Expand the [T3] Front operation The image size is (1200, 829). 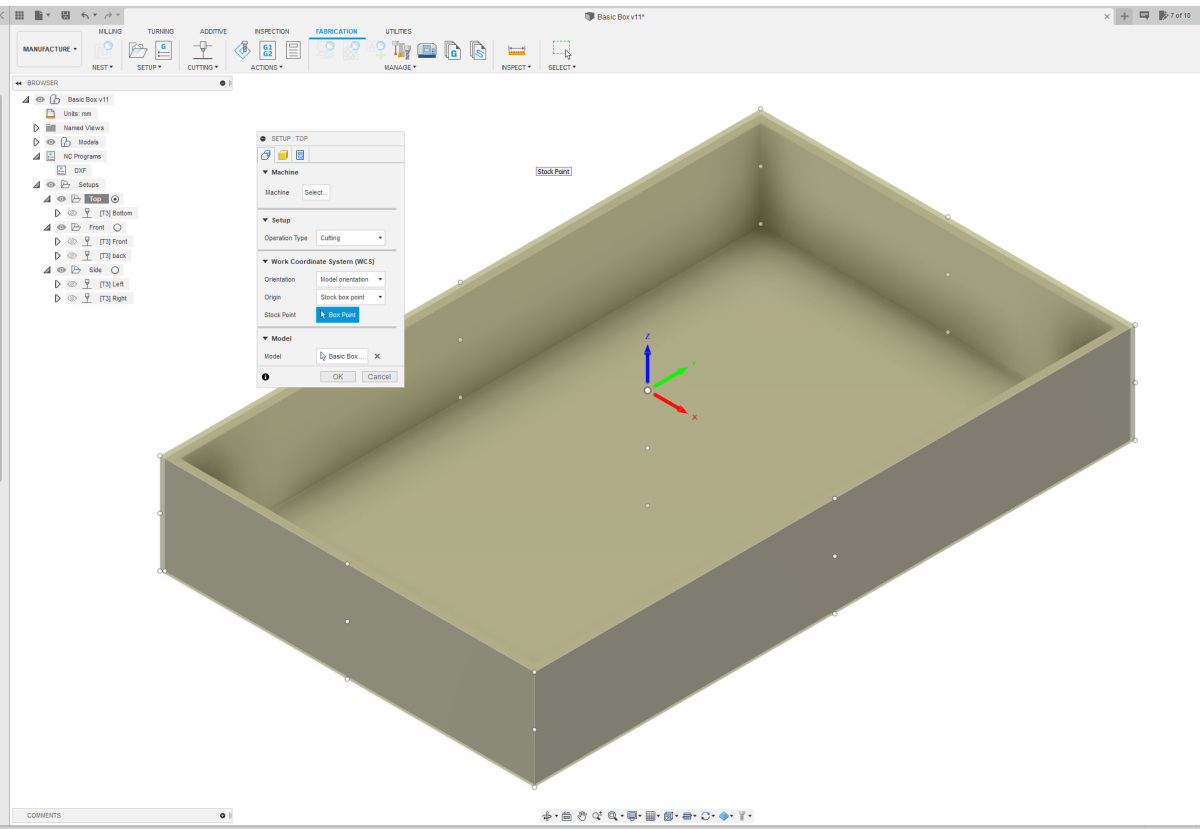pos(58,241)
